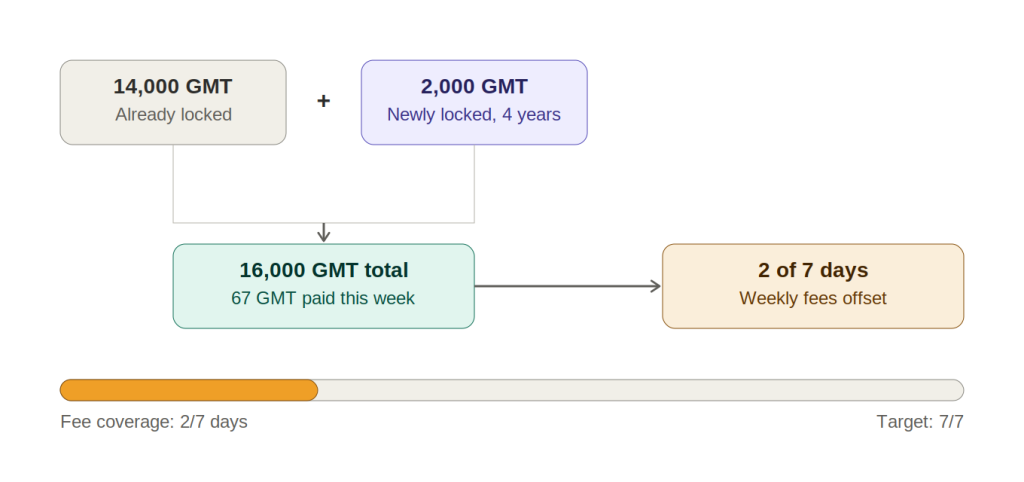The height and width of the screenshot is (482, 1024).
Task: Click the bottom horizontal connector joining both lock boxes
Action: [x=323, y=223]
